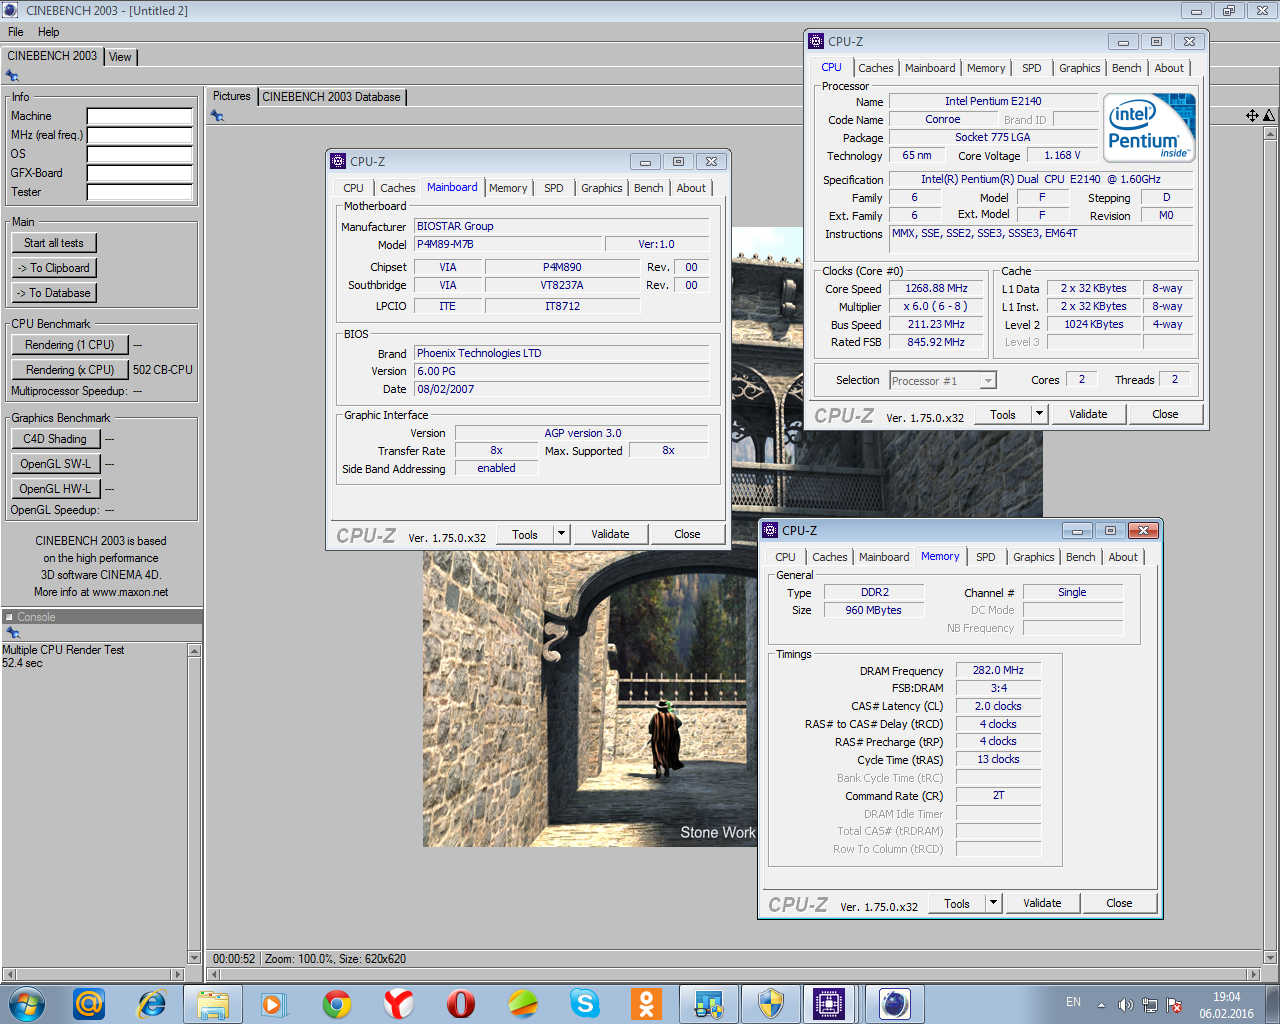Click the To Clipboard button

point(54,268)
